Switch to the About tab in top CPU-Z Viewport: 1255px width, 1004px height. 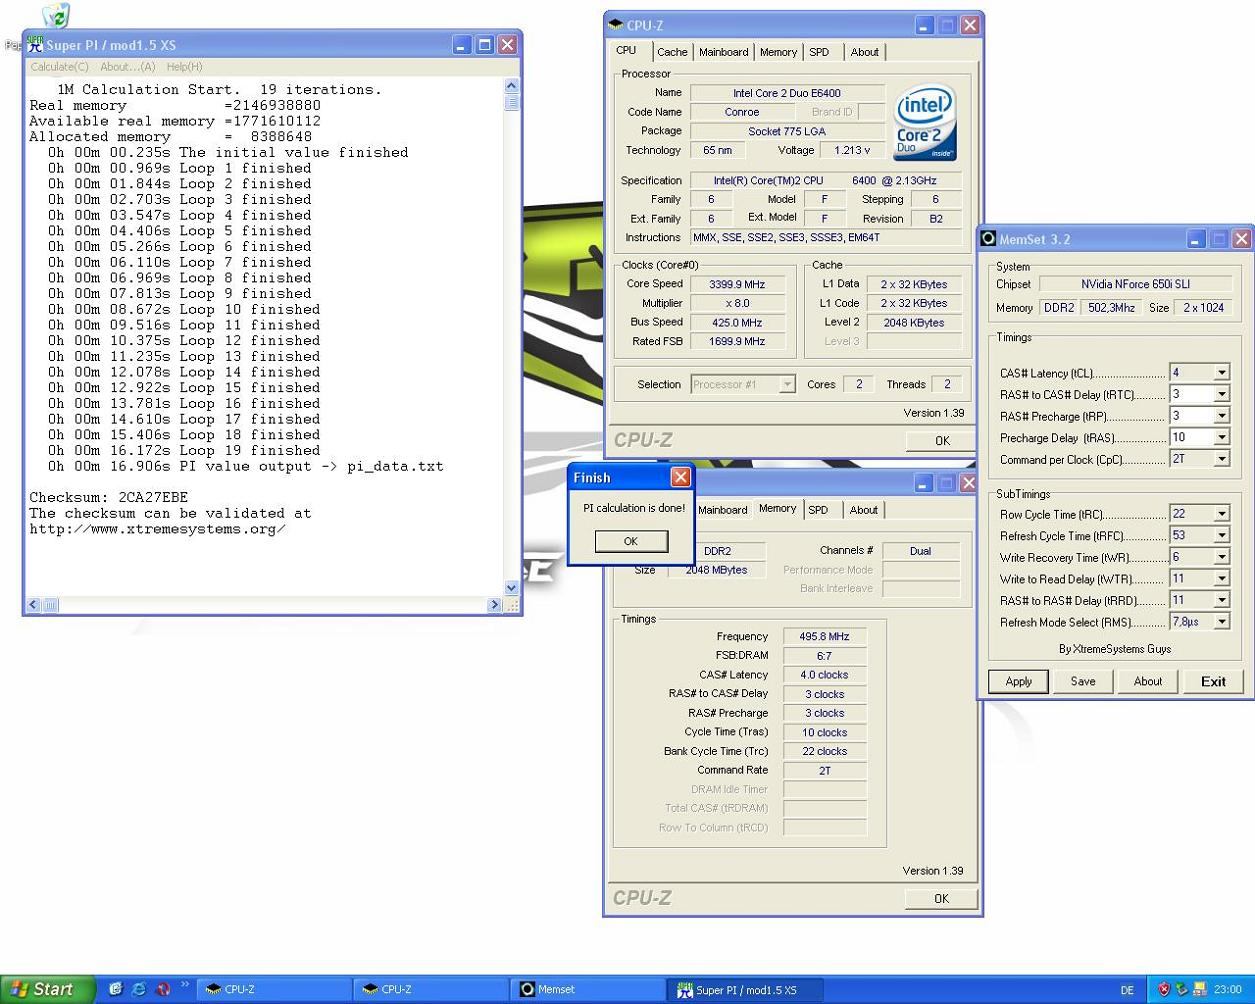click(x=865, y=52)
